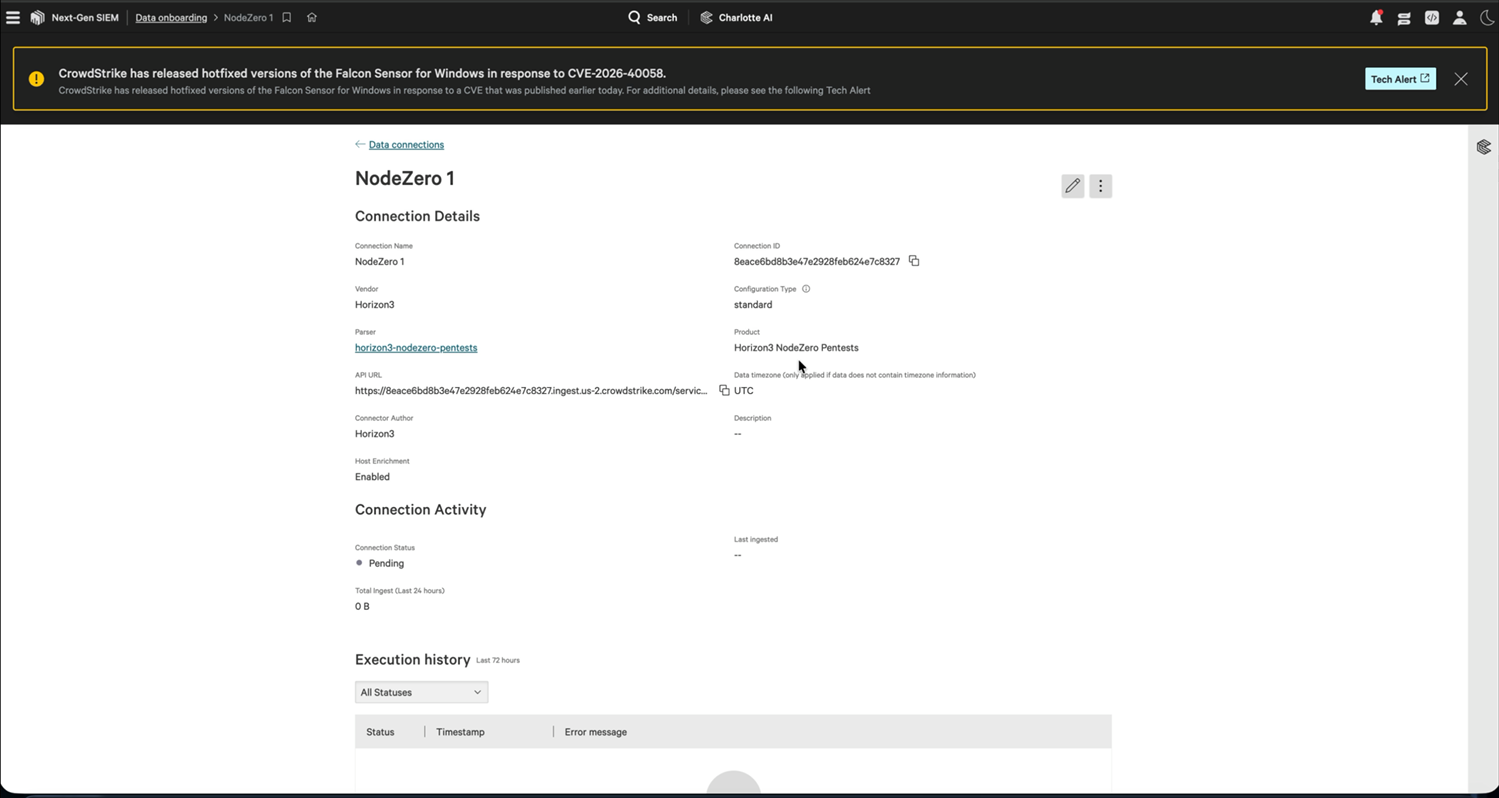Open the user account menu
Viewport: 1499px width, 798px height.
1460,18
